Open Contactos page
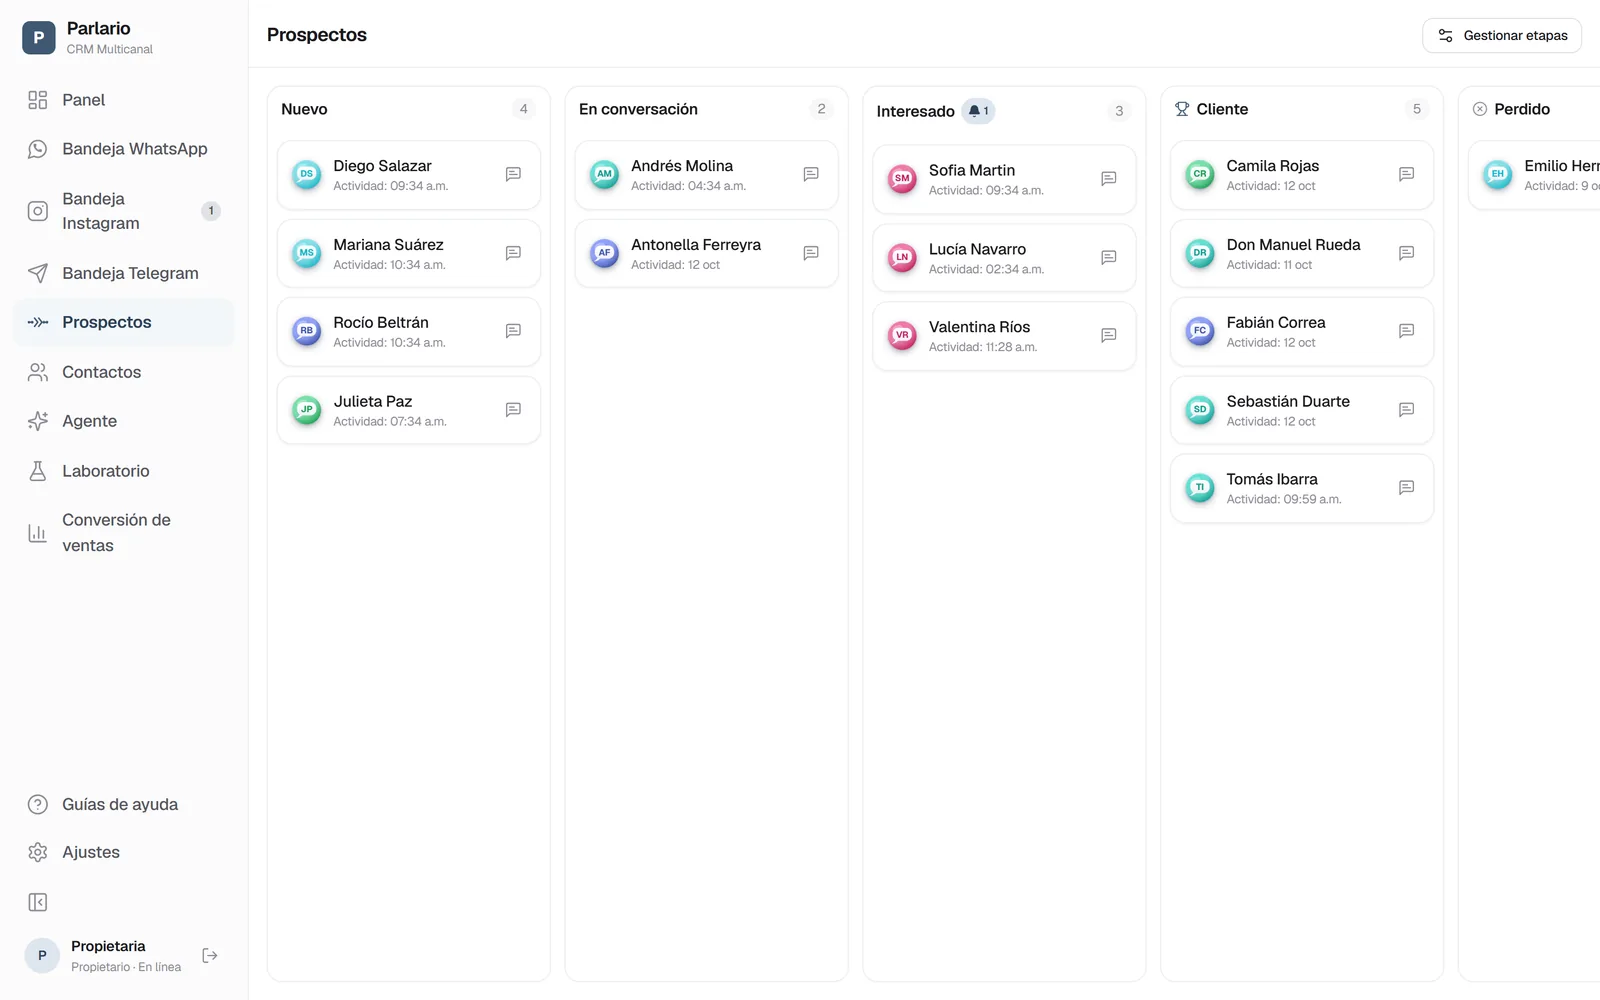Viewport: 1600px width, 1000px height. click(124, 372)
